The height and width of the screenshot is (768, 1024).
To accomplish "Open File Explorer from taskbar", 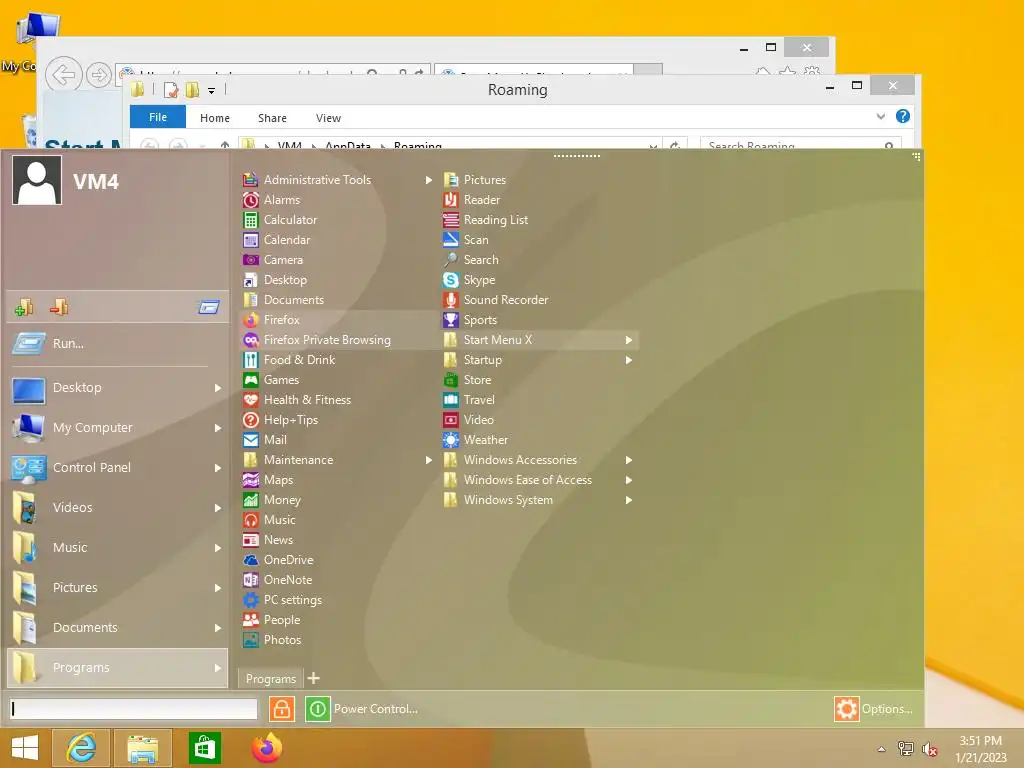I will click(x=143, y=748).
